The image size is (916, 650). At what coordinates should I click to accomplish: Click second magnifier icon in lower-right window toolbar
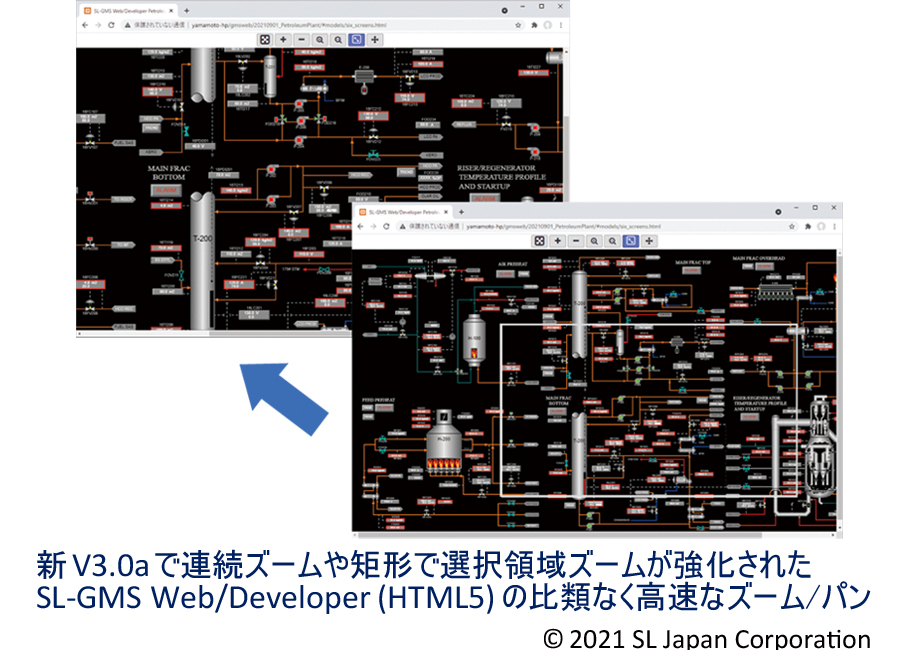click(x=612, y=241)
